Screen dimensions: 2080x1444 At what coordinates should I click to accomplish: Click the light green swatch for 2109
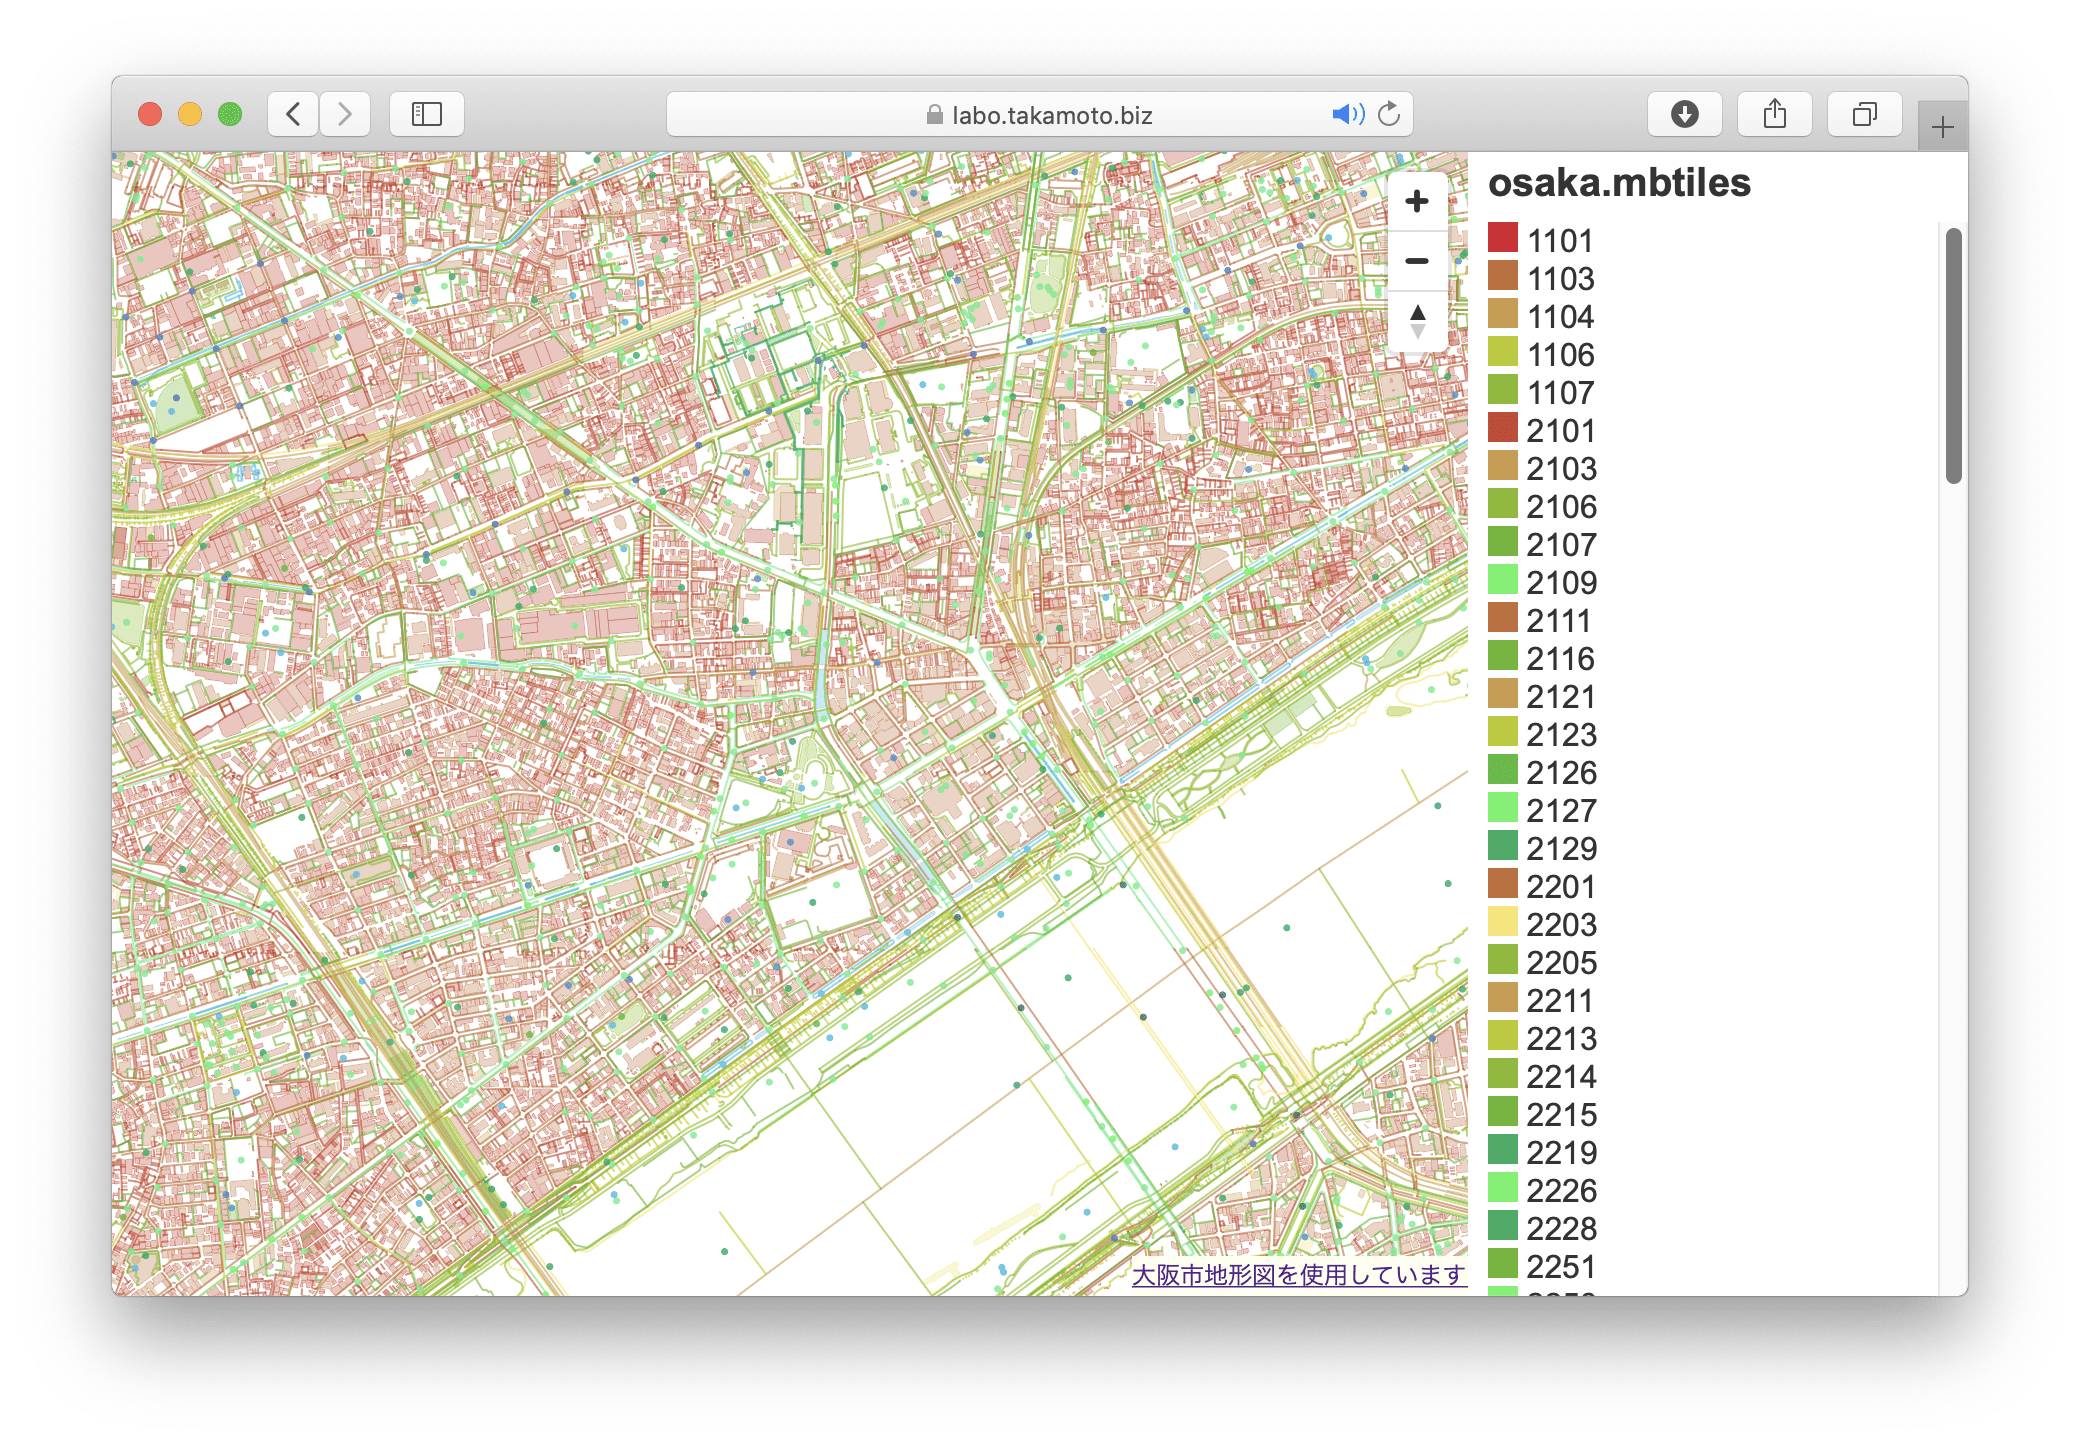click(1503, 579)
